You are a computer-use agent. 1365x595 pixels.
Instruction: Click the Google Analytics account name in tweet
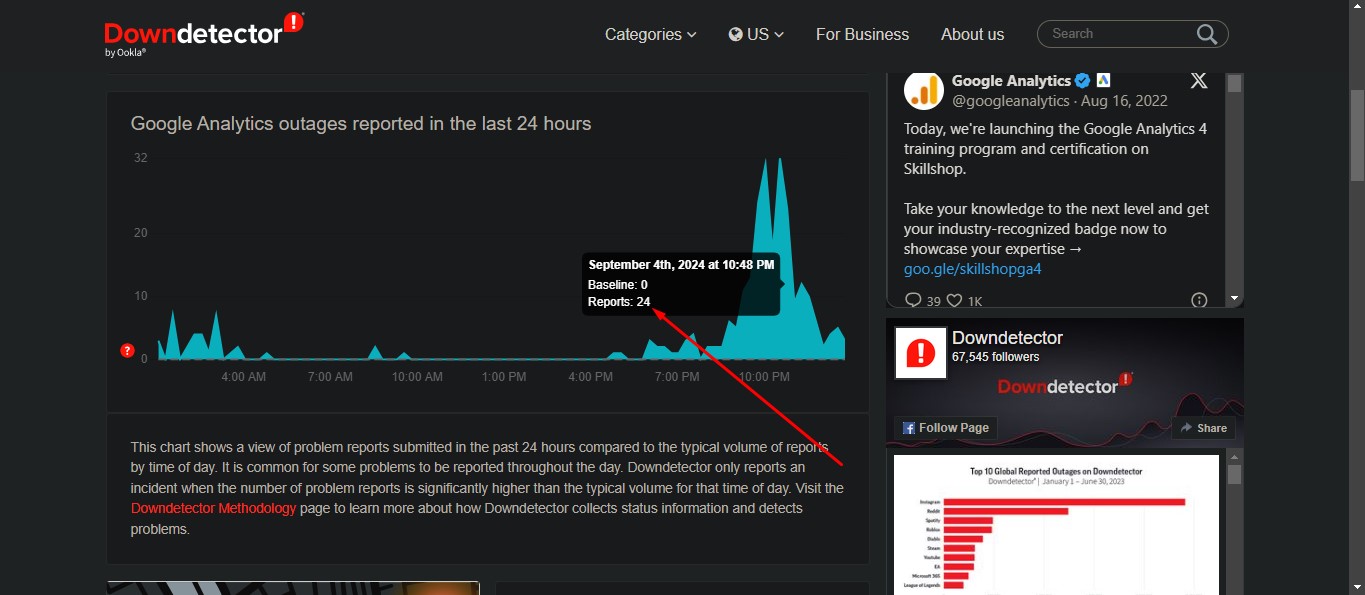1011,81
